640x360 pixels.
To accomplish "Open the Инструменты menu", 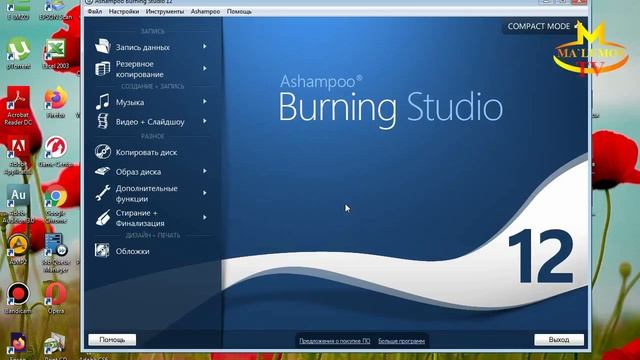I will coord(165,11).
